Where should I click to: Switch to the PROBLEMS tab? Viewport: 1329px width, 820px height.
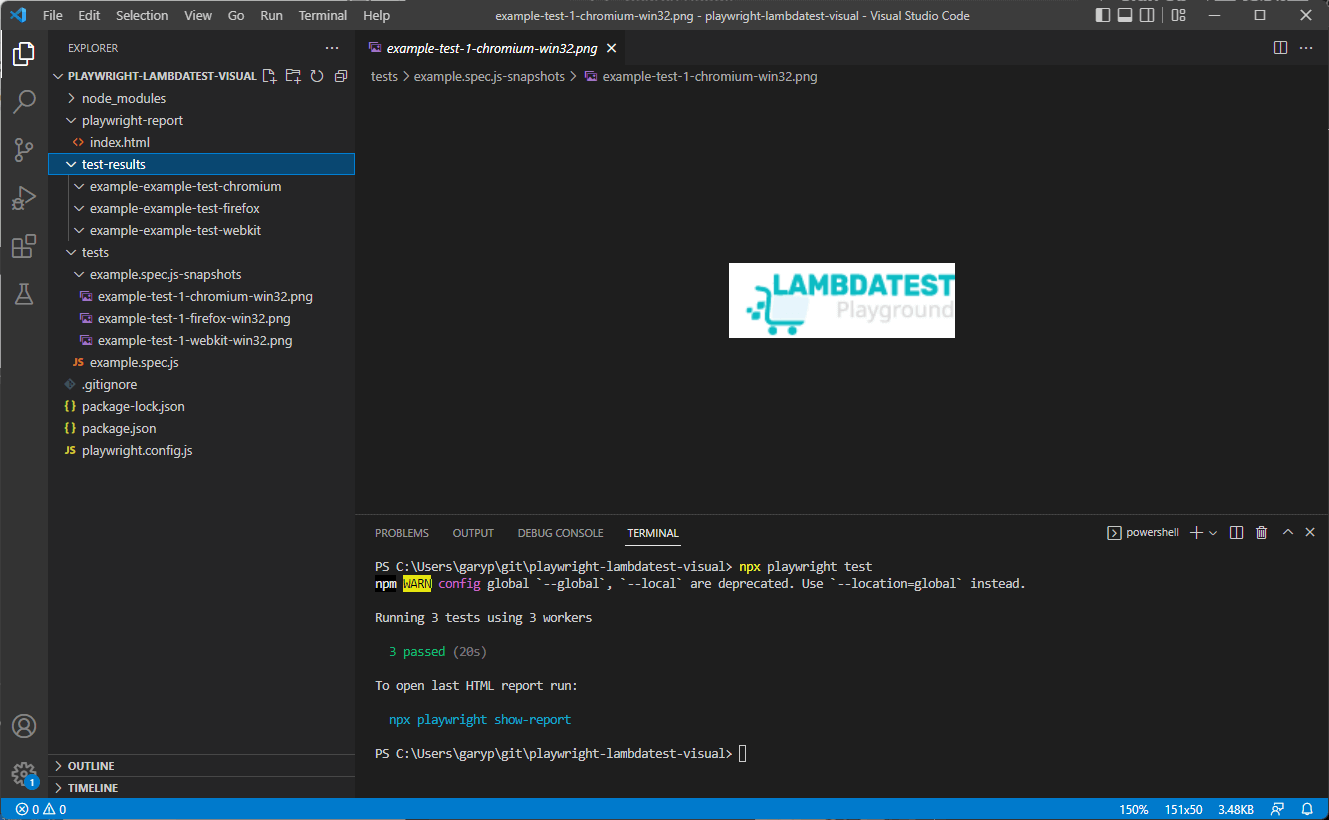[x=401, y=532]
